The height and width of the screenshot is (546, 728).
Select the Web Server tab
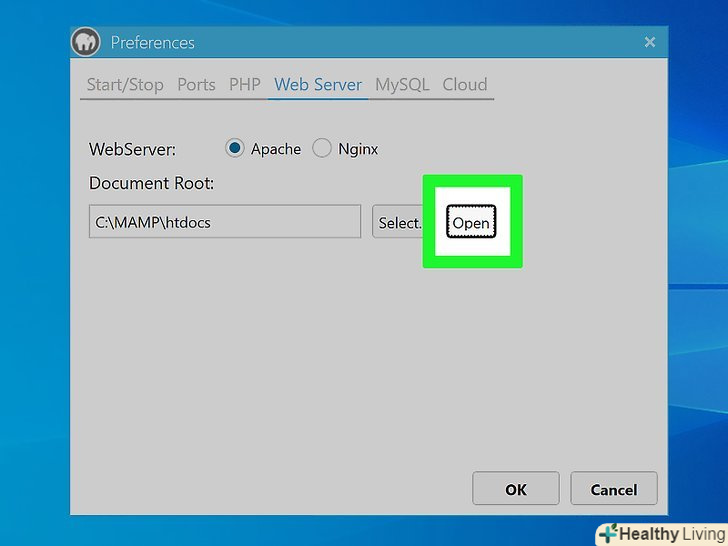point(318,84)
